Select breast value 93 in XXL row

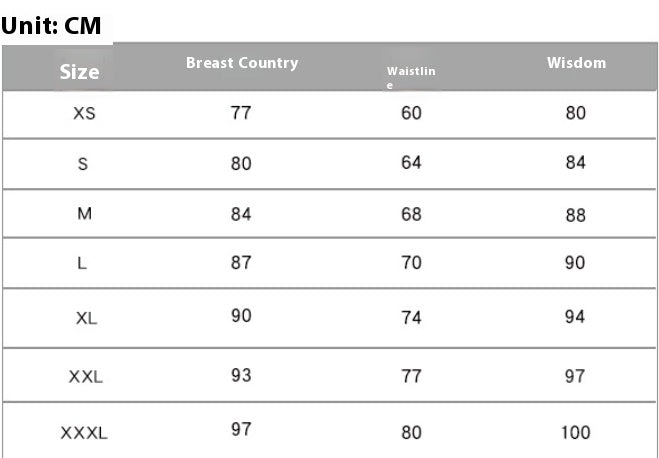(x=241, y=376)
